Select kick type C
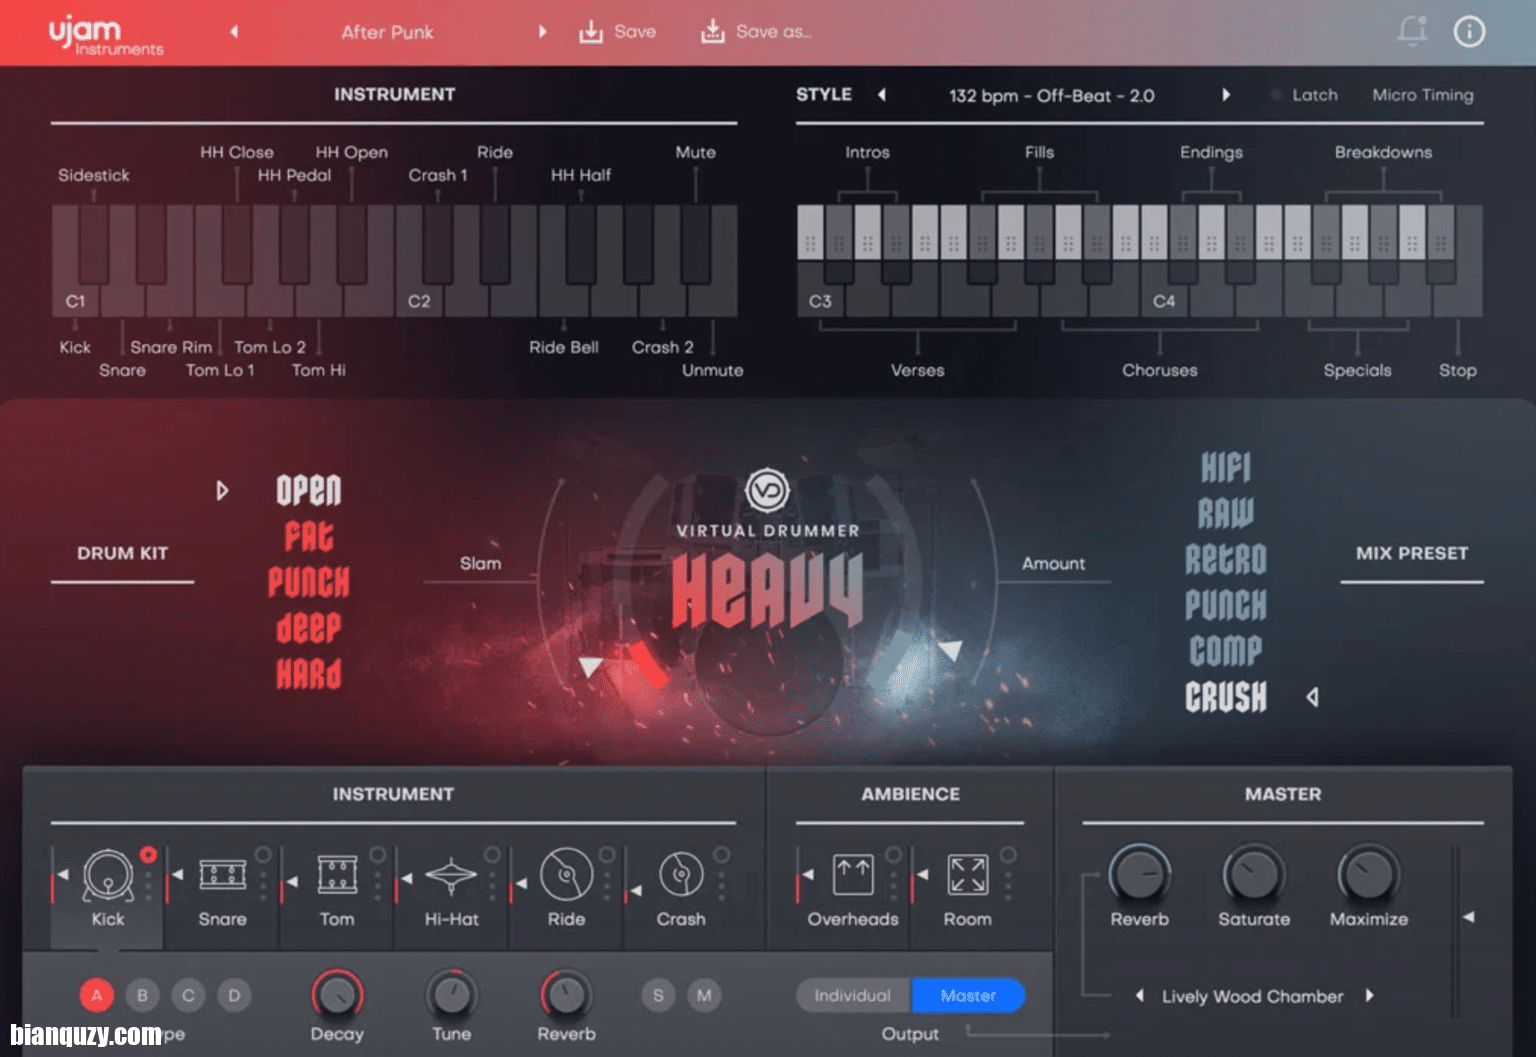The width and height of the screenshot is (1536, 1057). 188,995
